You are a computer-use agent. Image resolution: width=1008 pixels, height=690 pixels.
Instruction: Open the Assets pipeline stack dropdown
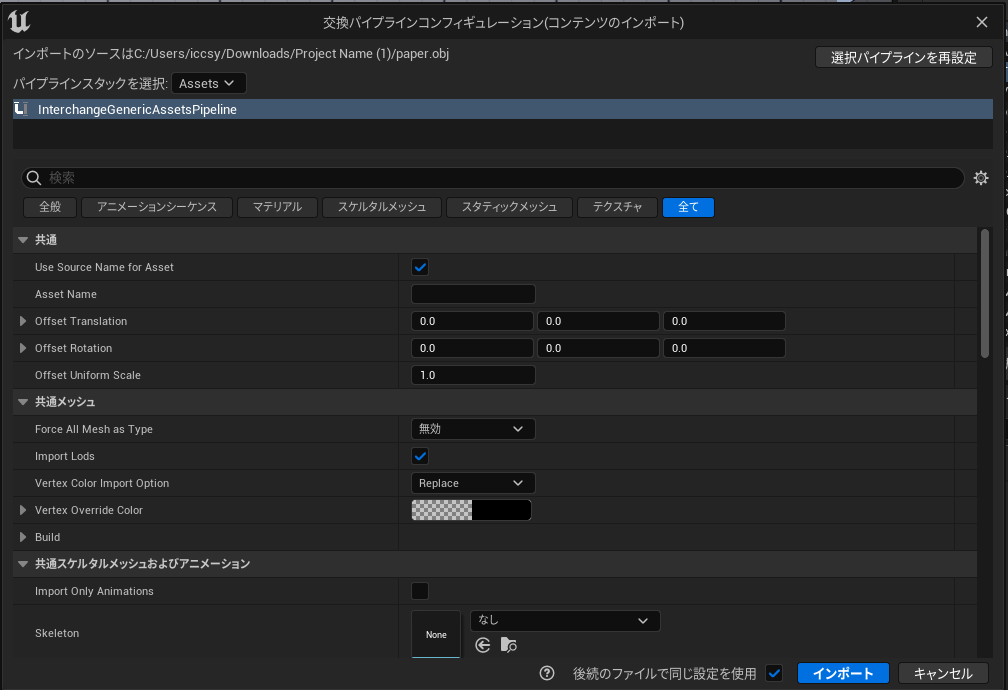208,84
